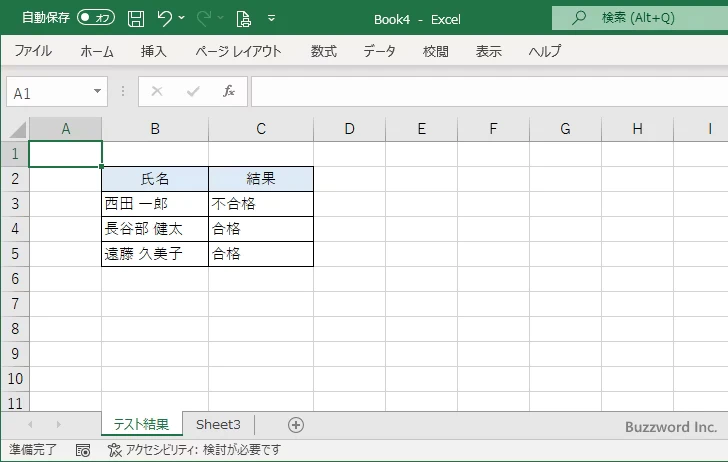Select column A header
The height and width of the screenshot is (462, 728).
[65, 129]
